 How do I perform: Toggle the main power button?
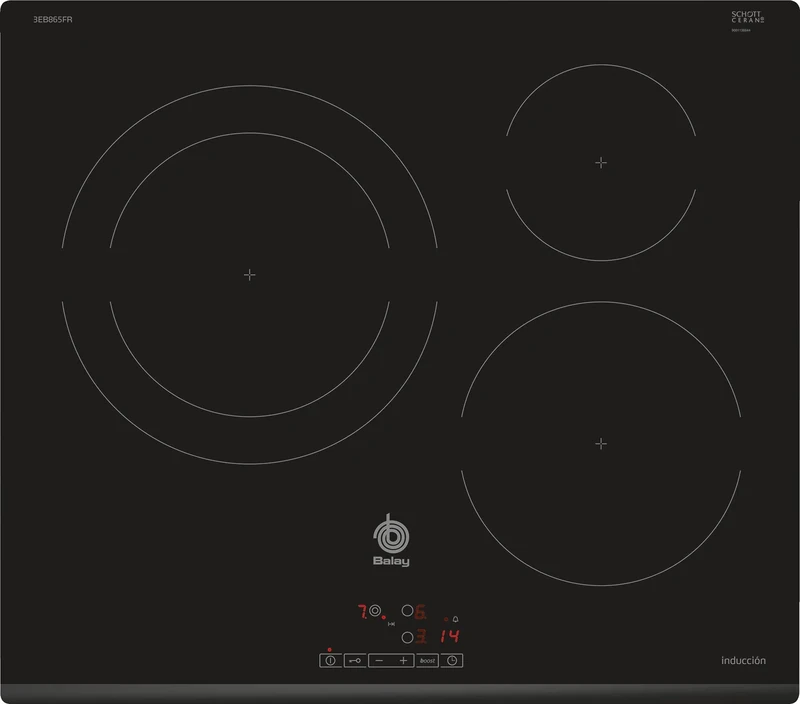click(329, 661)
